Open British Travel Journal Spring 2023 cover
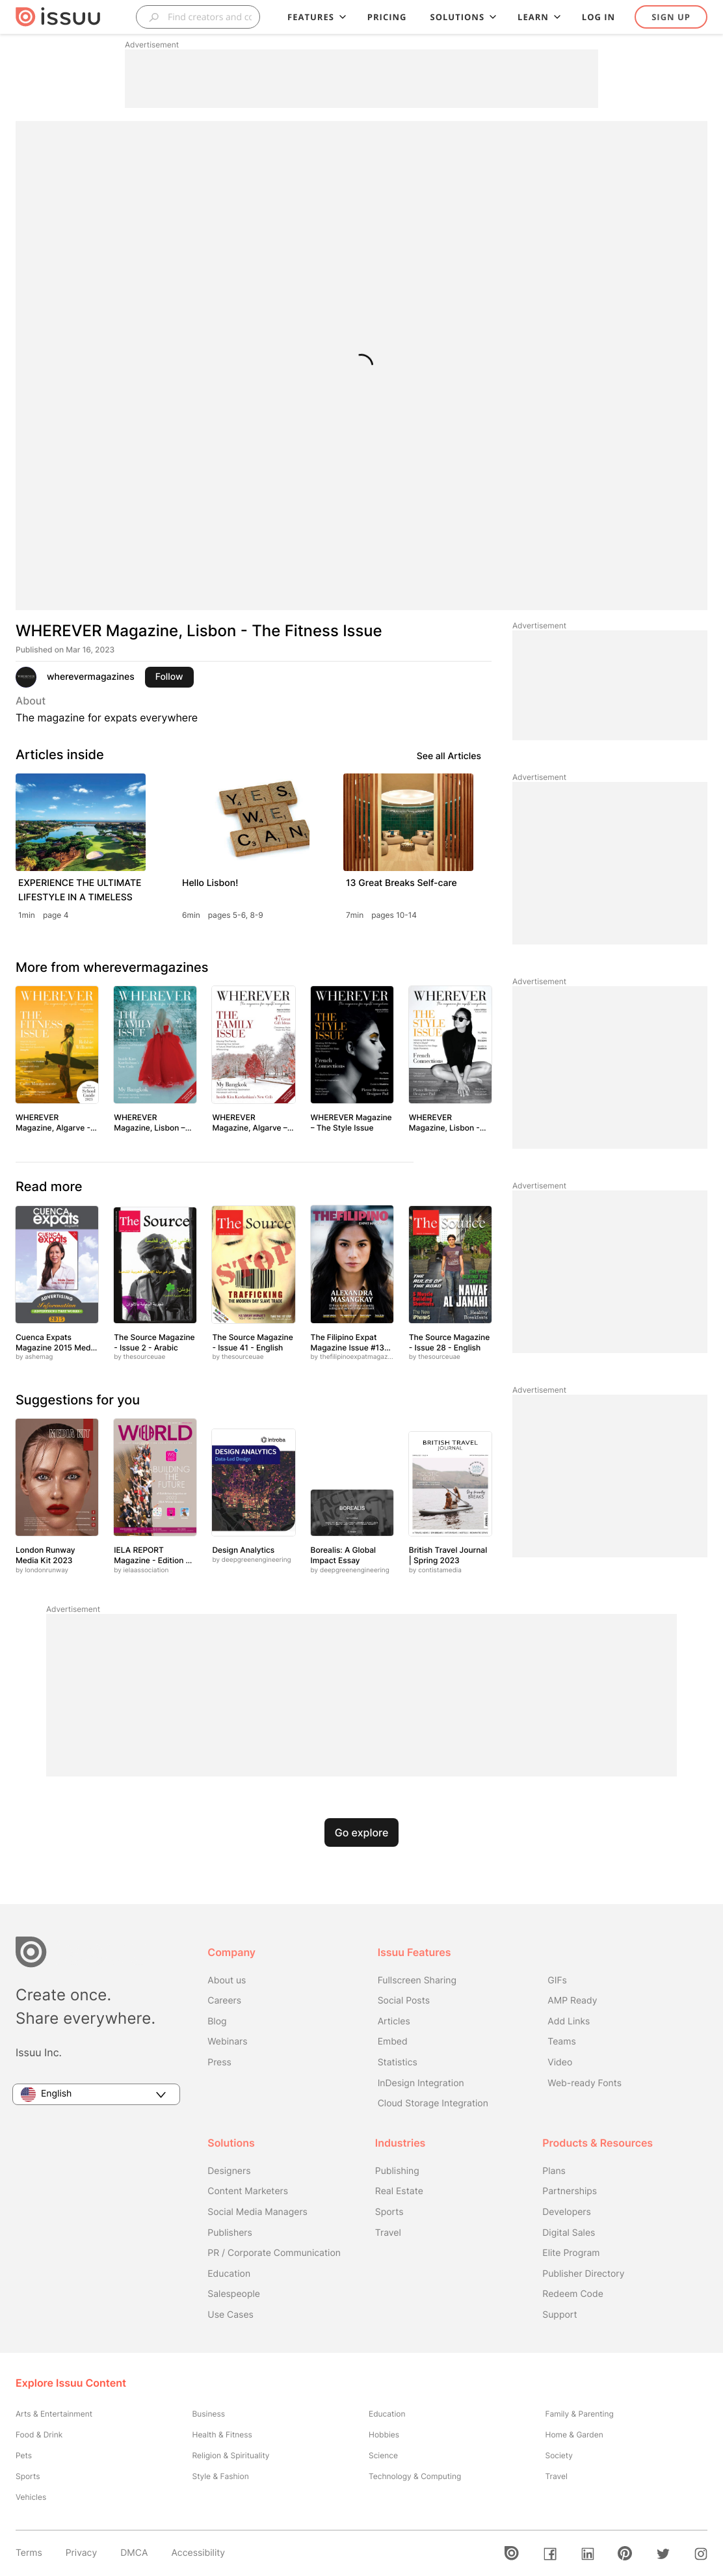This screenshot has width=723, height=2576. point(450,1483)
